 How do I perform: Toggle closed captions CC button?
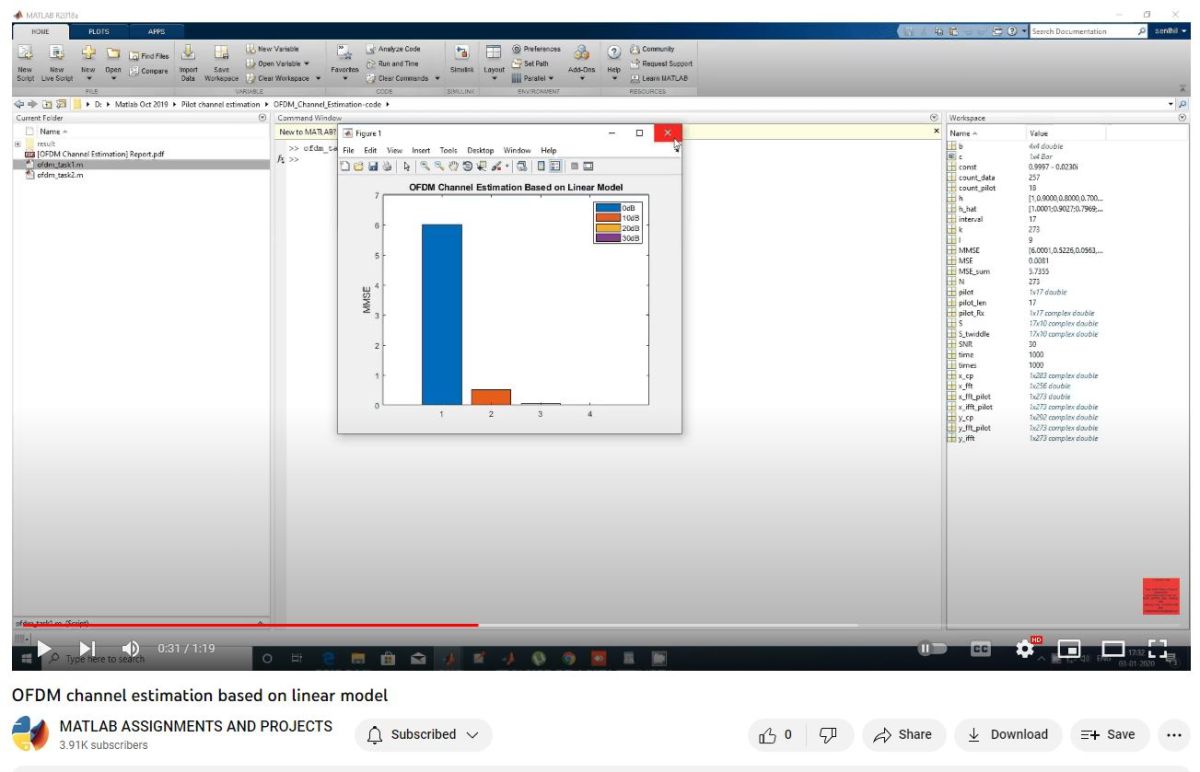coord(981,648)
